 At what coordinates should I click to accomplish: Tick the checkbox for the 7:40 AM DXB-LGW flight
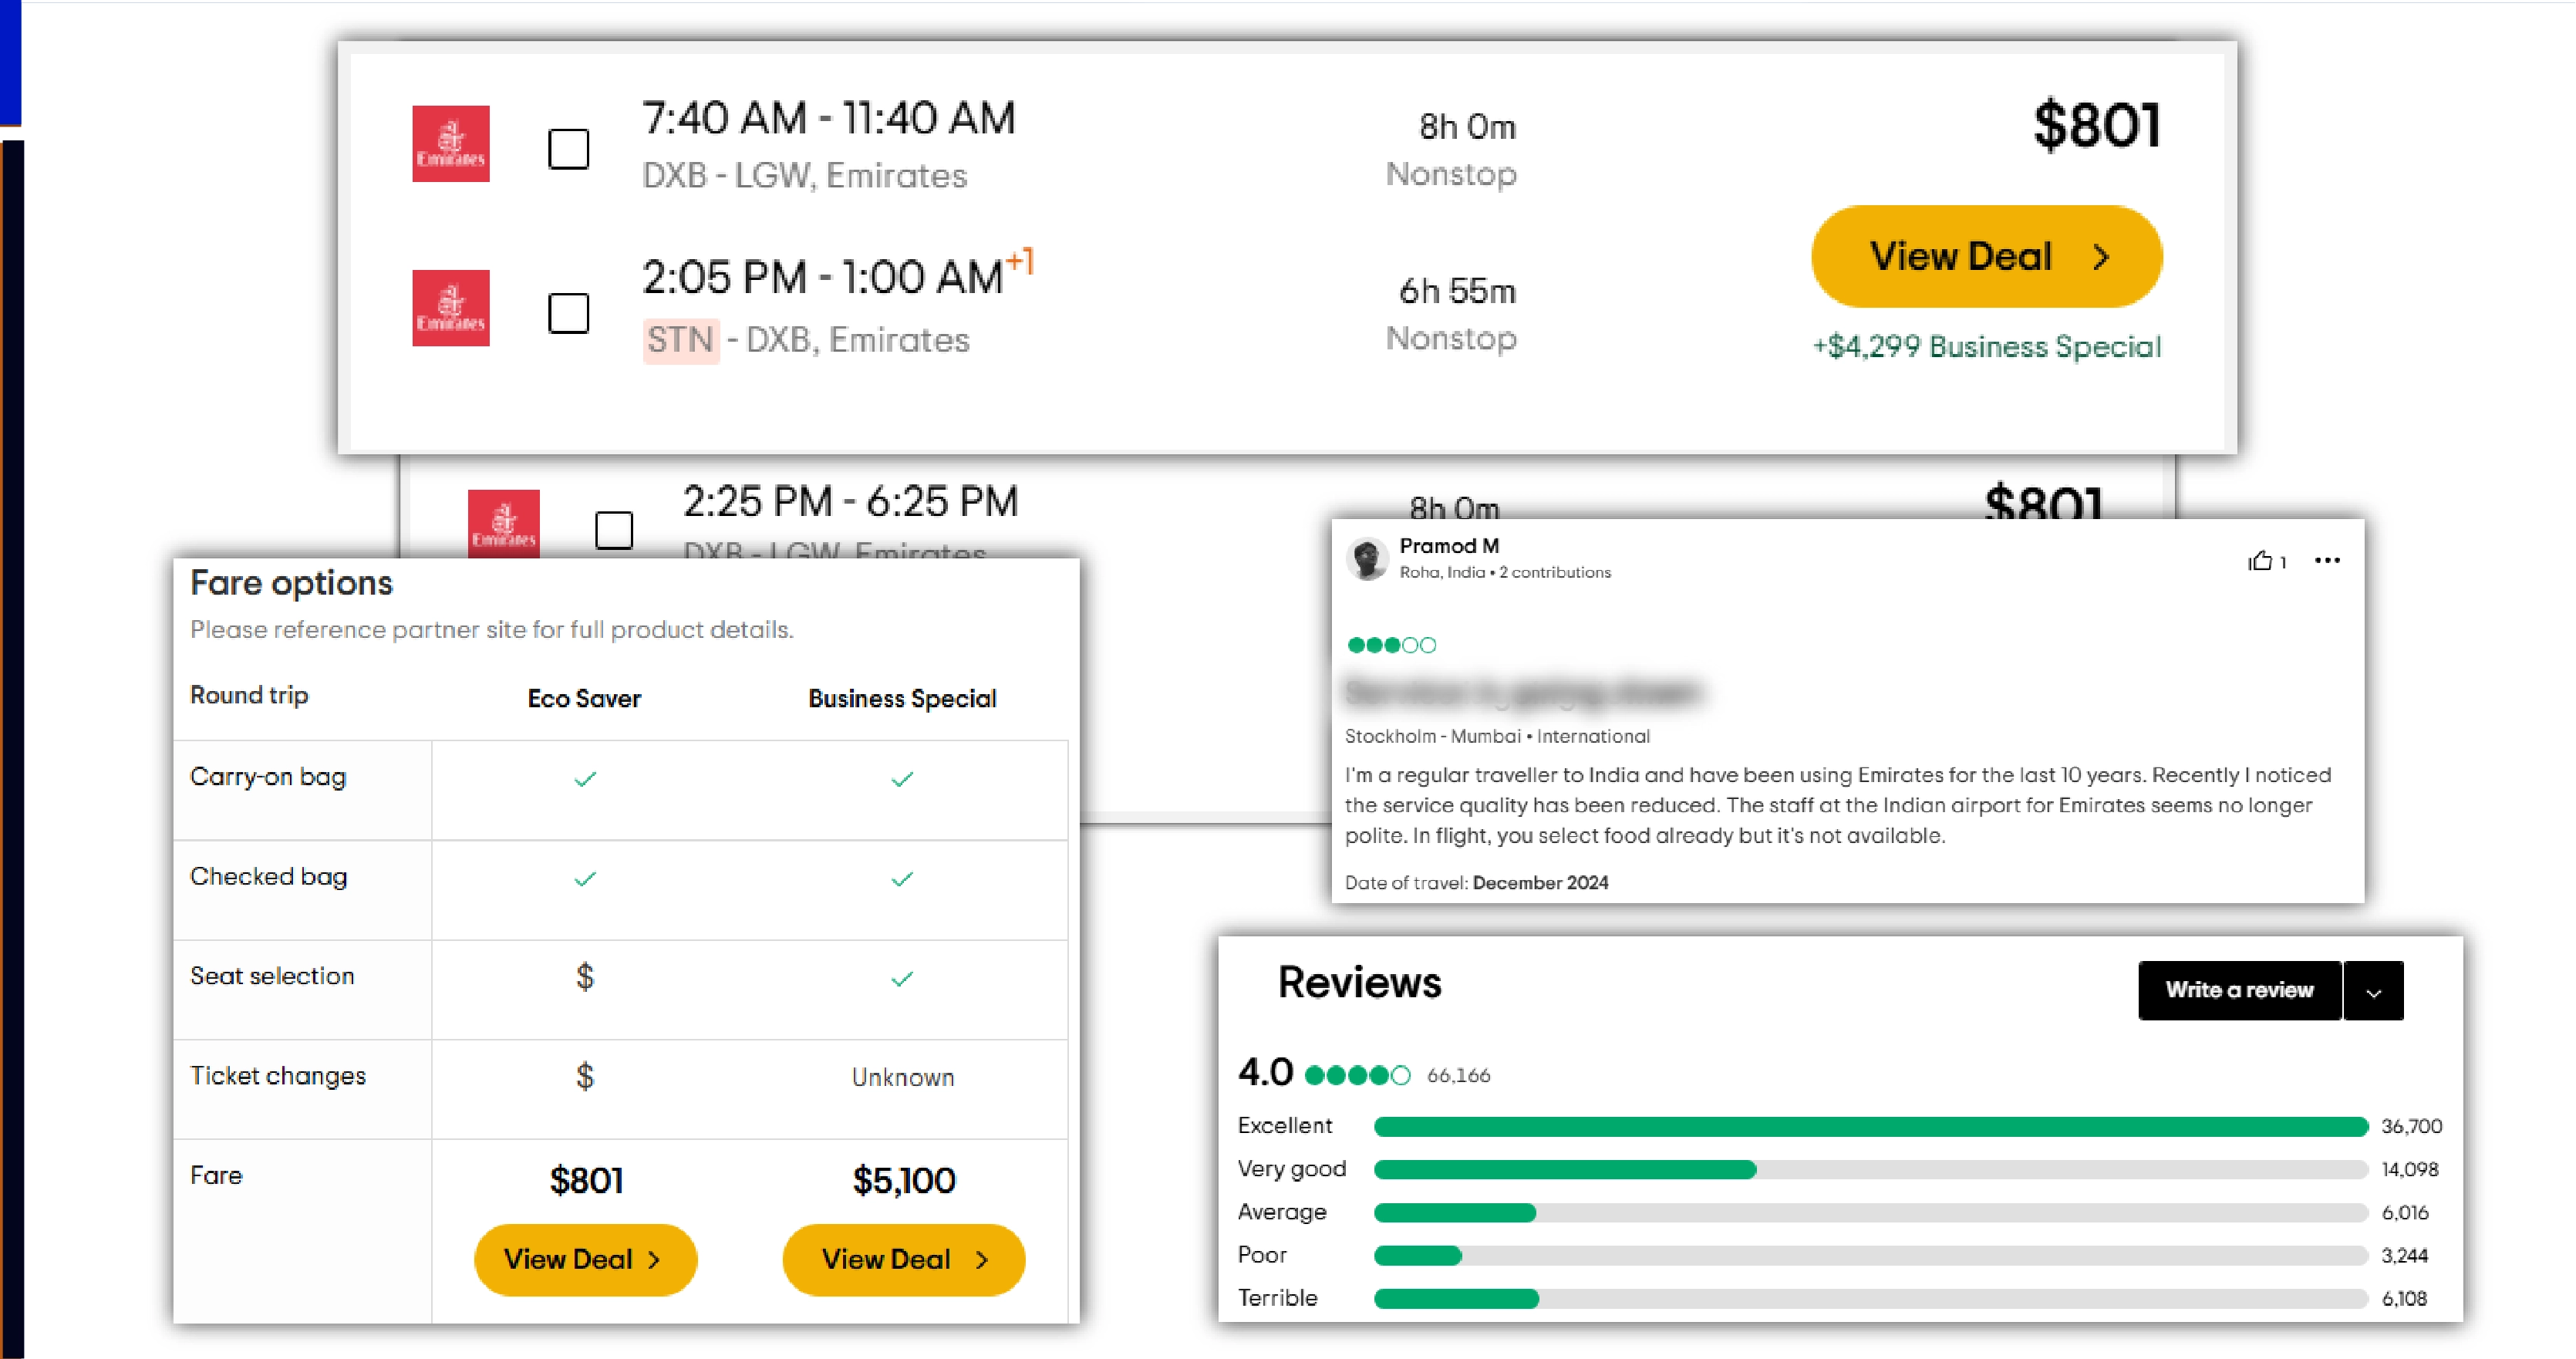[569, 149]
